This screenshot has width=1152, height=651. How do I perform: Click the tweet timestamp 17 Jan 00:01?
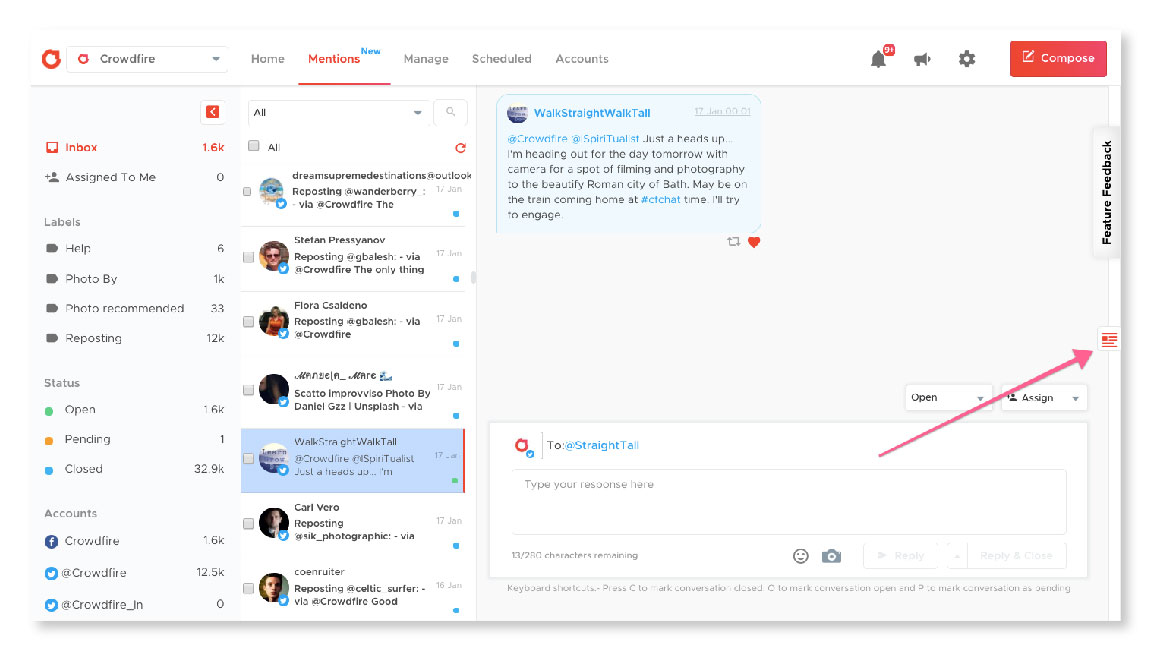point(722,112)
